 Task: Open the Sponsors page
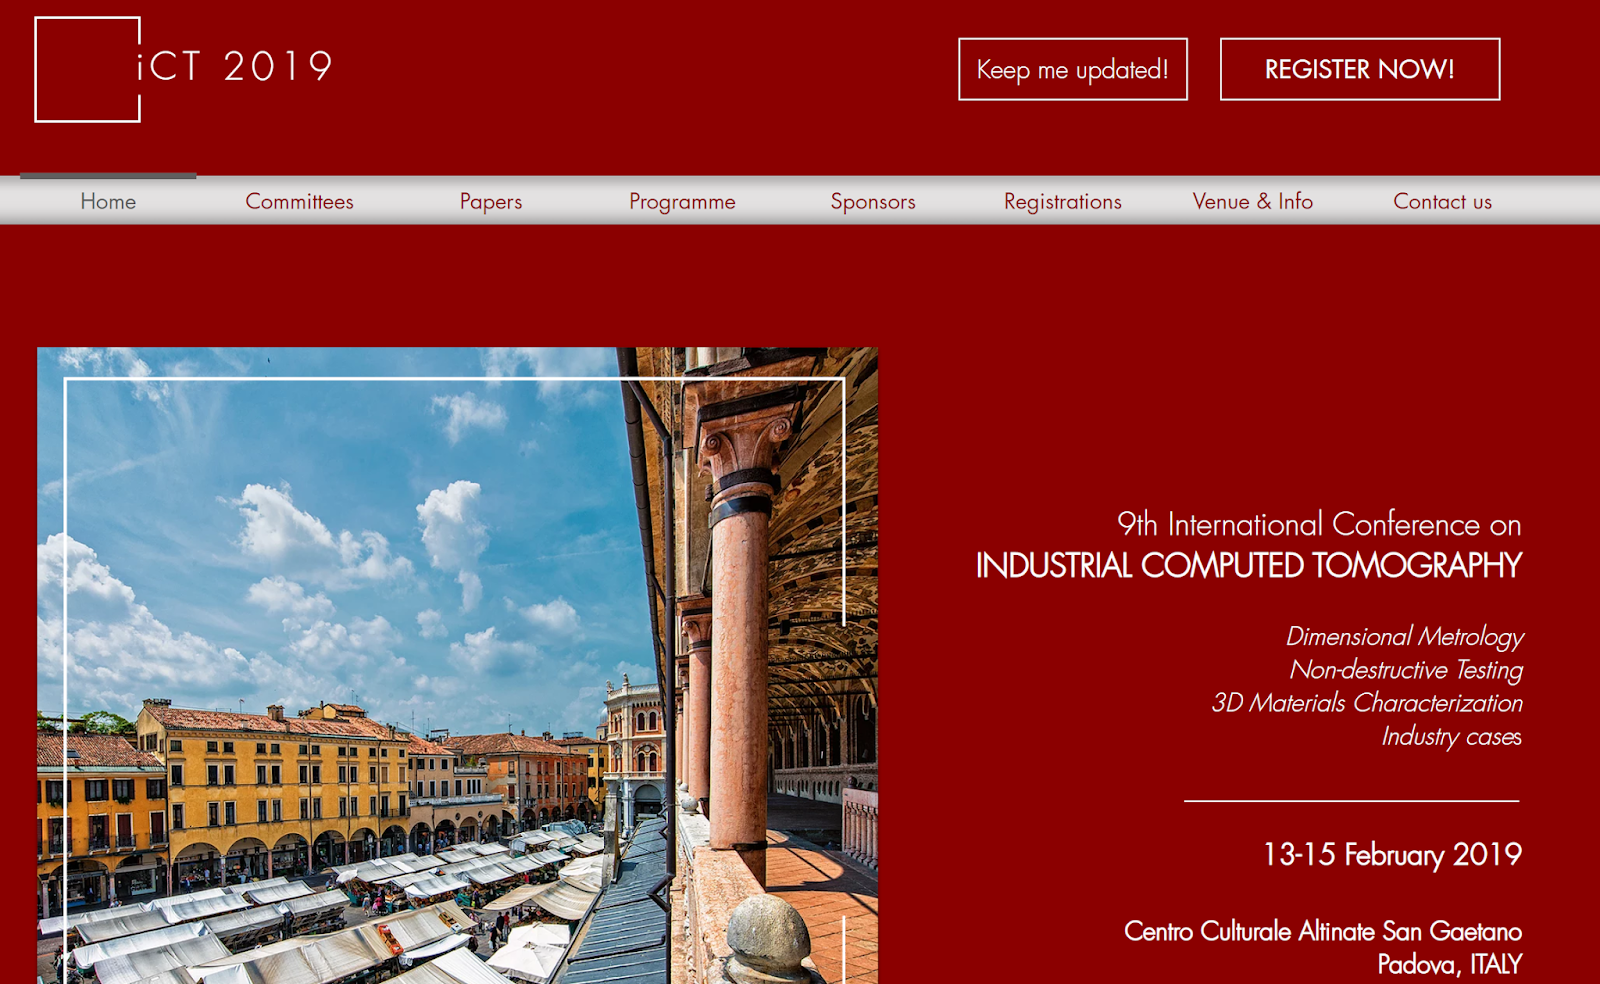tap(873, 201)
